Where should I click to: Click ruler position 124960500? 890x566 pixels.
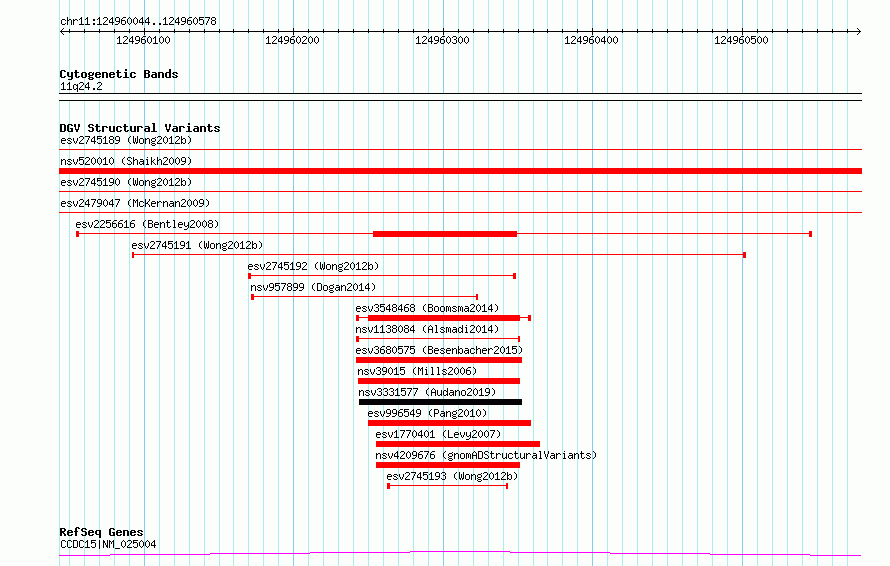point(741,40)
